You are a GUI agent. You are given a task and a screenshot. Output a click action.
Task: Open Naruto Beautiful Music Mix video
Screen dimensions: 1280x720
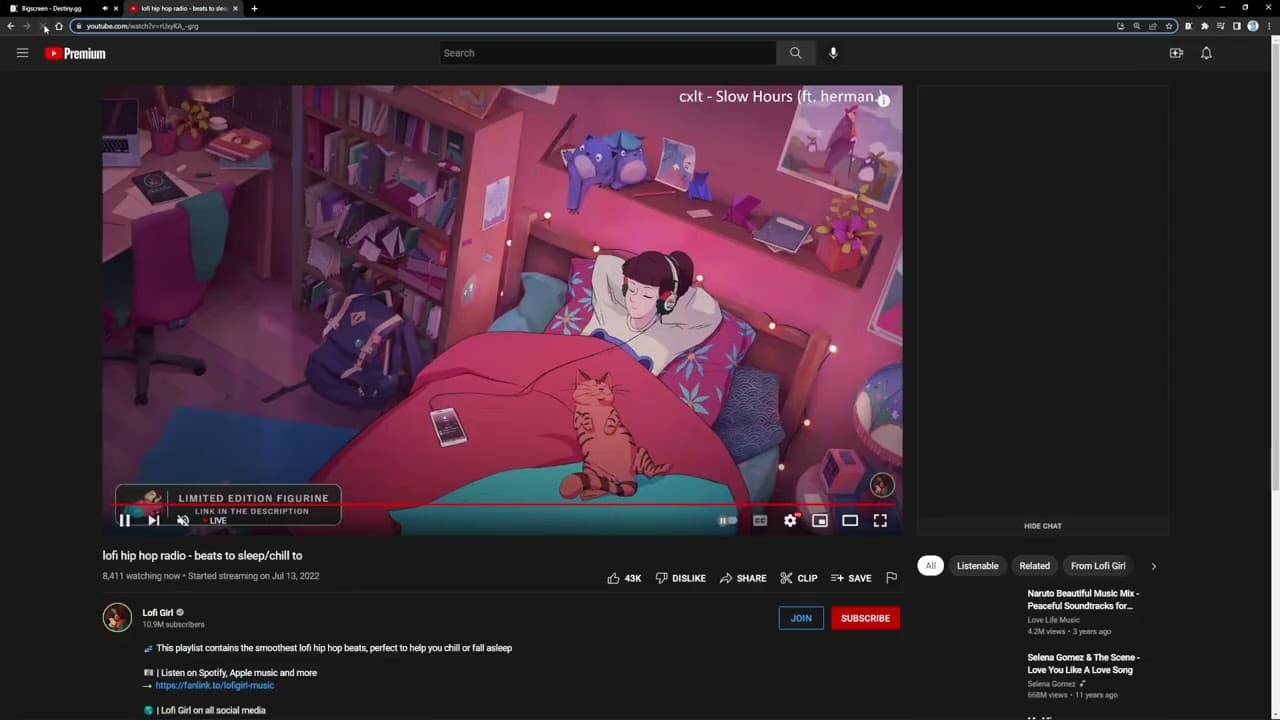(x=1083, y=599)
